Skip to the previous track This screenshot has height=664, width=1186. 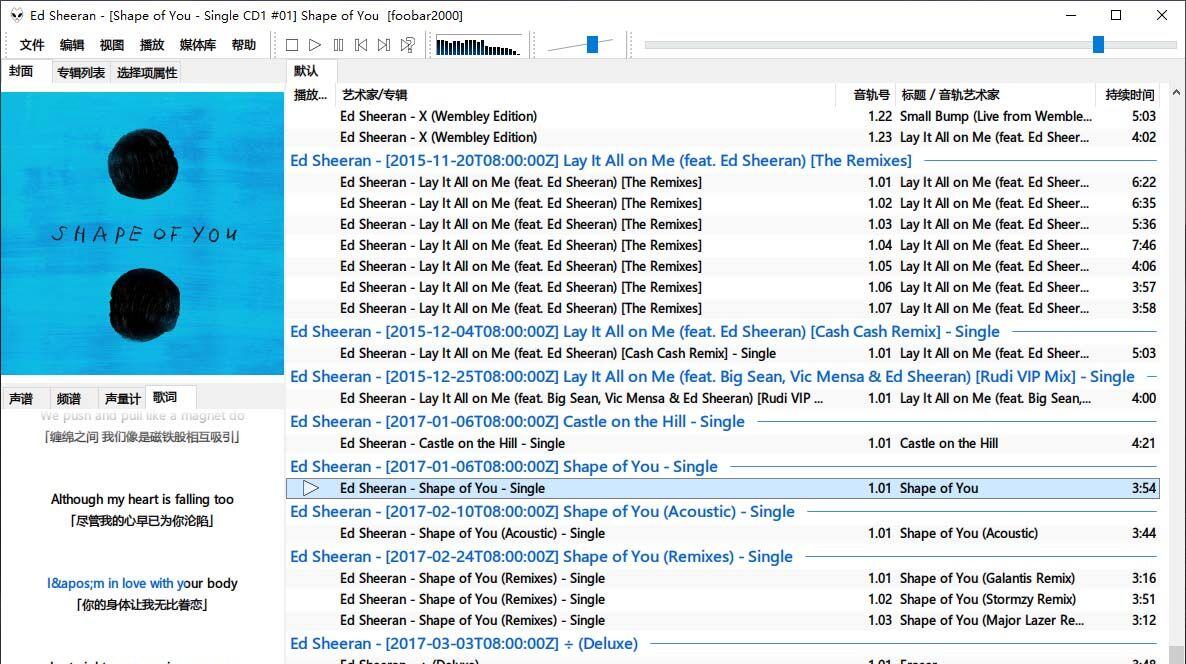(361, 45)
